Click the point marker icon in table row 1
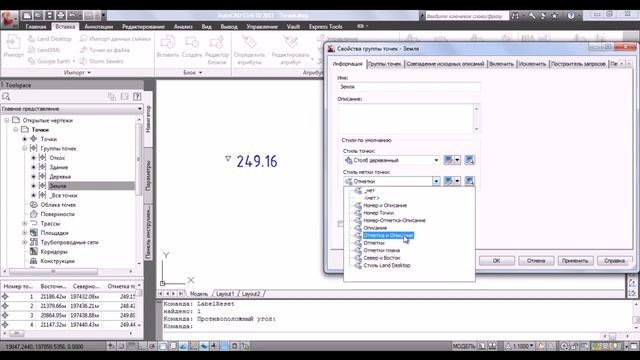Viewport: 640px width, 360px height. 5,297
